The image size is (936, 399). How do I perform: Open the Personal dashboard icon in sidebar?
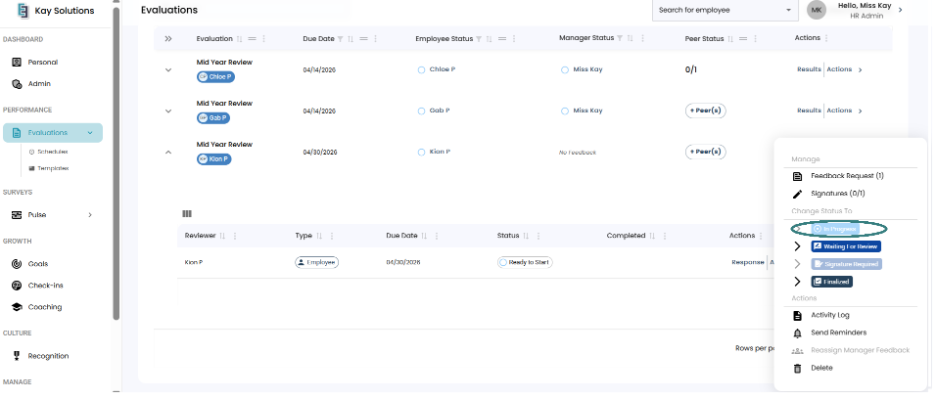pyautogui.click(x=17, y=62)
